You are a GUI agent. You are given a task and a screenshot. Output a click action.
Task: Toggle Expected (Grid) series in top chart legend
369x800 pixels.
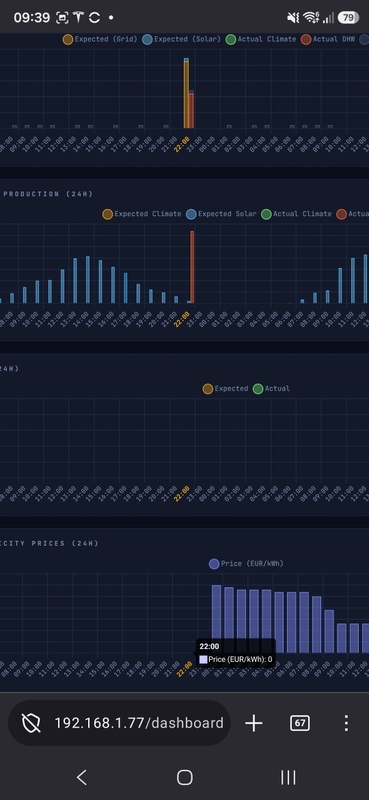pyautogui.click(x=100, y=39)
